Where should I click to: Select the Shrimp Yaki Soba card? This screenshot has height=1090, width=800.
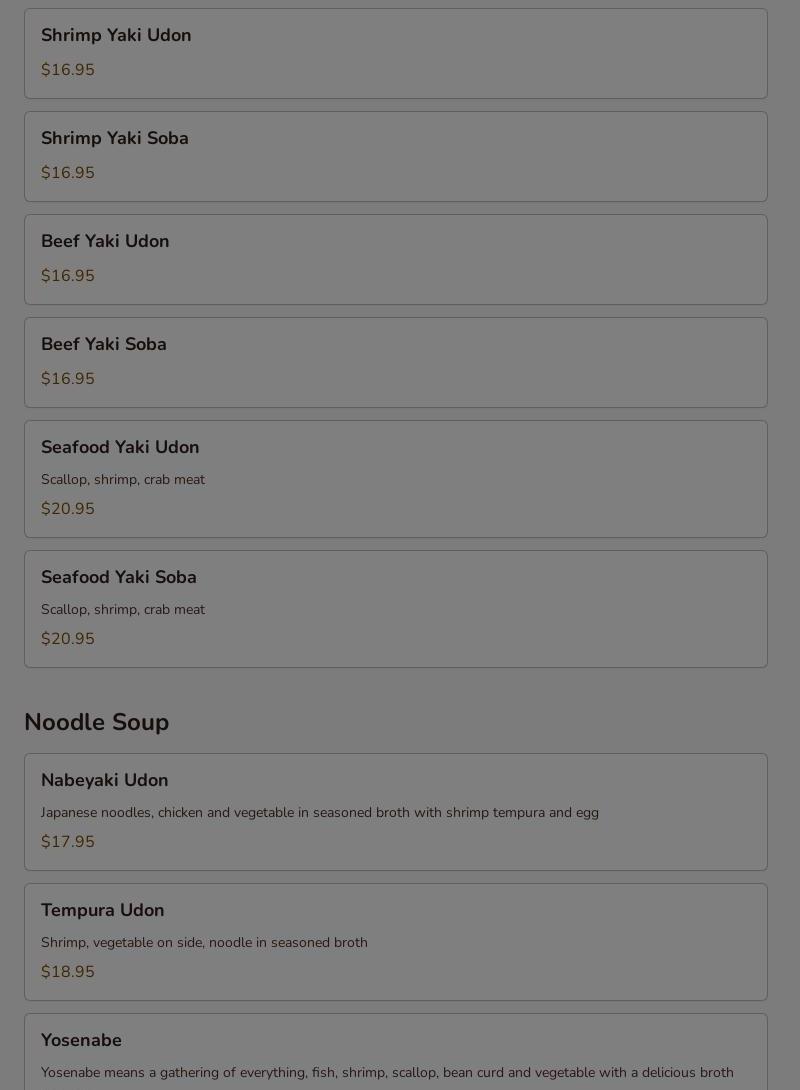[x=395, y=156]
